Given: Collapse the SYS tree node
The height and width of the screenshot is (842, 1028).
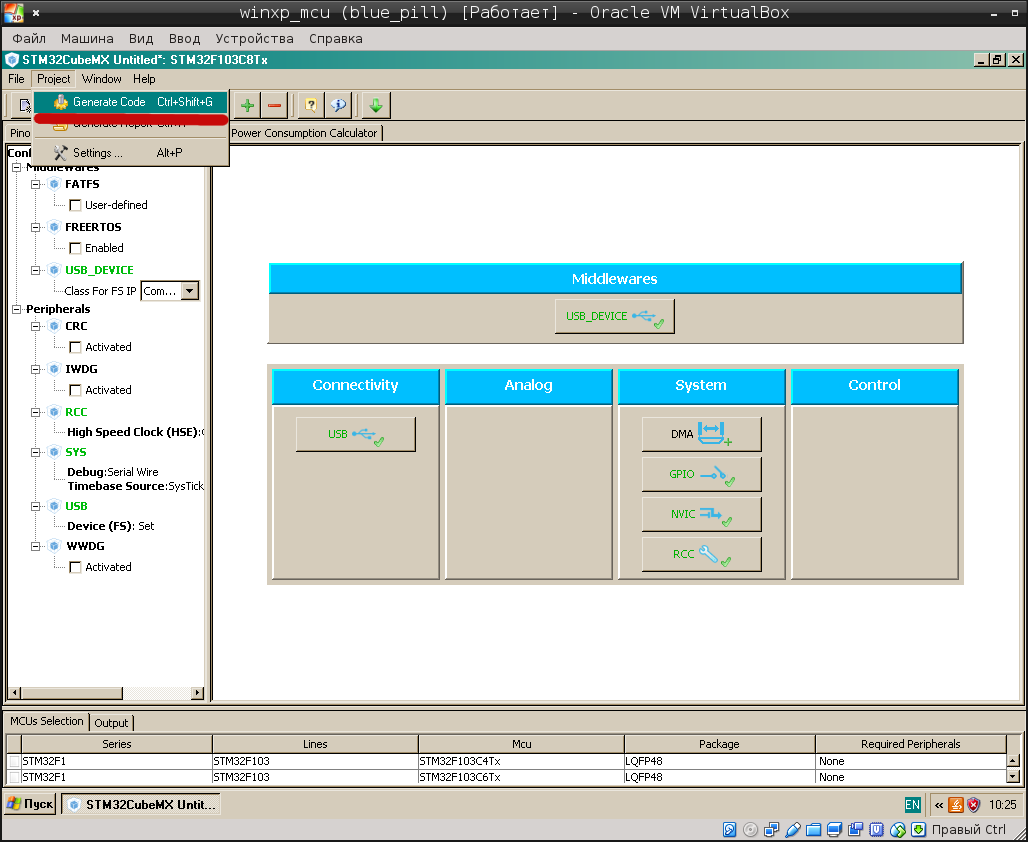Looking at the screenshot, I should [36, 452].
